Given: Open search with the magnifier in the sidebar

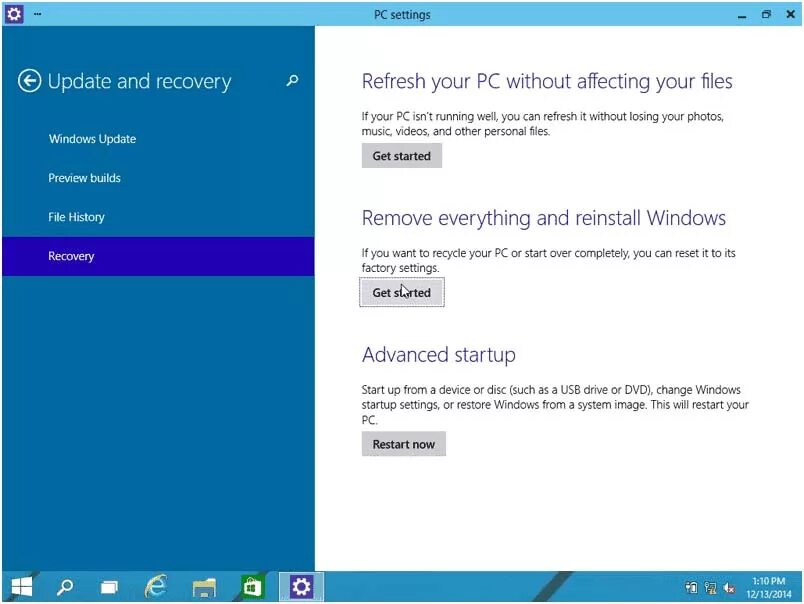Looking at the screenshot, I should pyautogui.click(x=292, y=80).
